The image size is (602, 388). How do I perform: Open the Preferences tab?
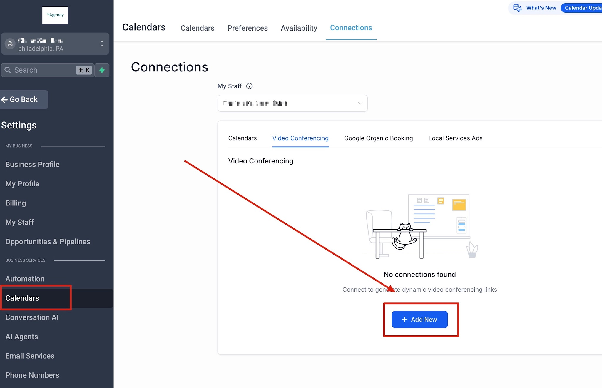[247, 28]
